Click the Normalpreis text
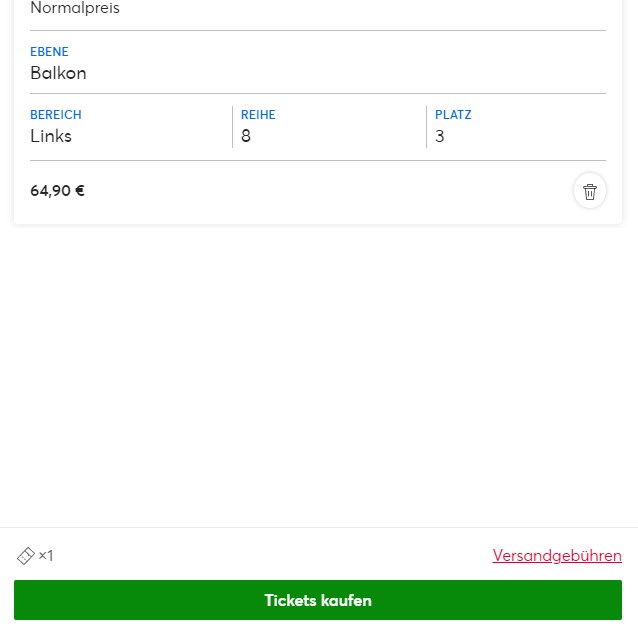638x629 pixels. 75,8
